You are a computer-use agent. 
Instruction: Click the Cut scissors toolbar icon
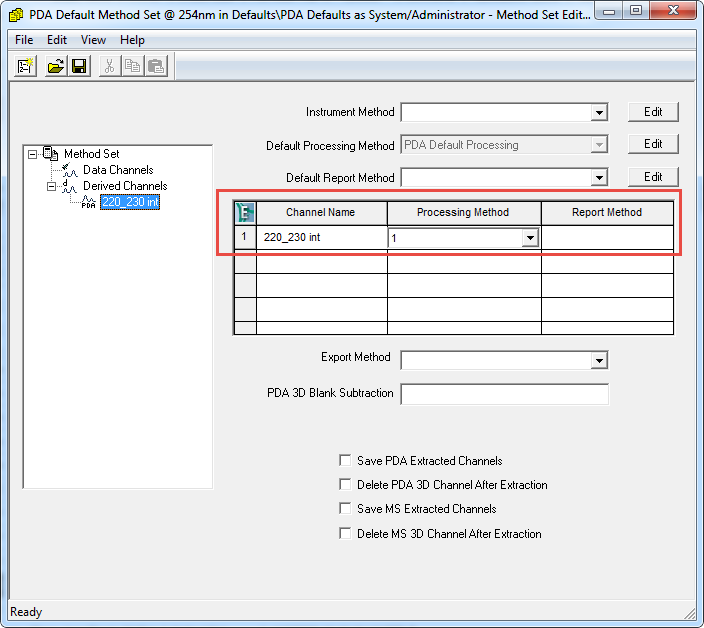pyautogui.click(x=110, y=67)
